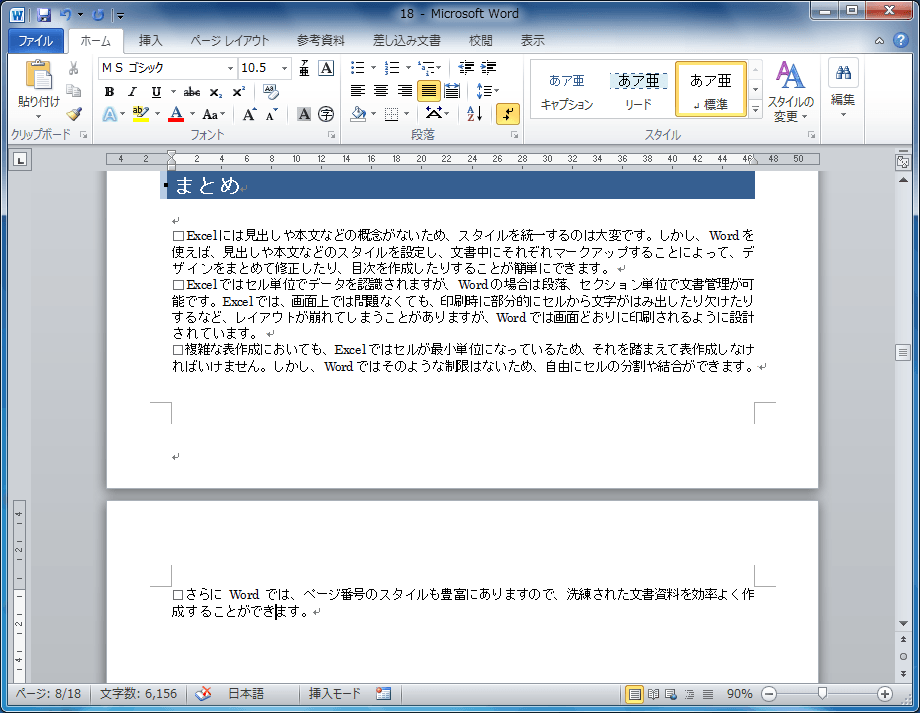Apply the リード style
920x713 pixels.
[x=638, y=90]
